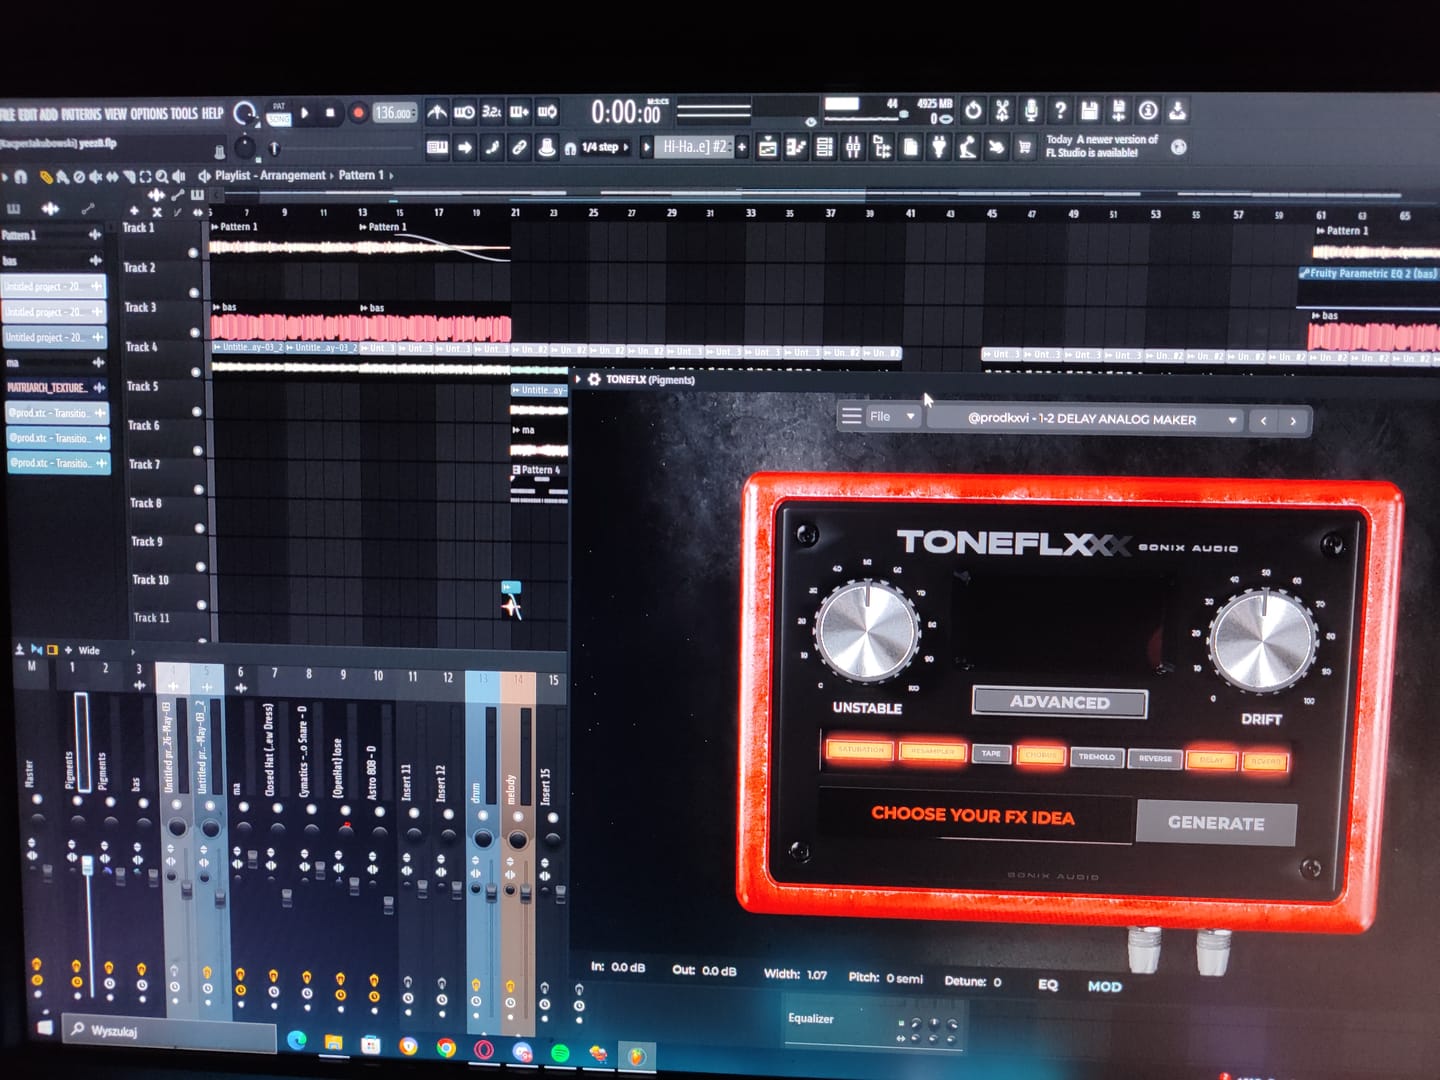Click the metronome icon in the toolbar
The image size is (1440, 1080).
437,111
